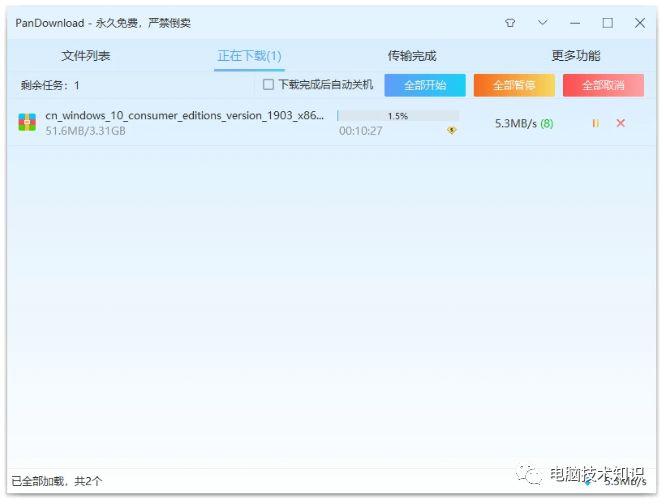666x504 pixels.
Task: Click the green (8) connections count
Action: [547, 124]
